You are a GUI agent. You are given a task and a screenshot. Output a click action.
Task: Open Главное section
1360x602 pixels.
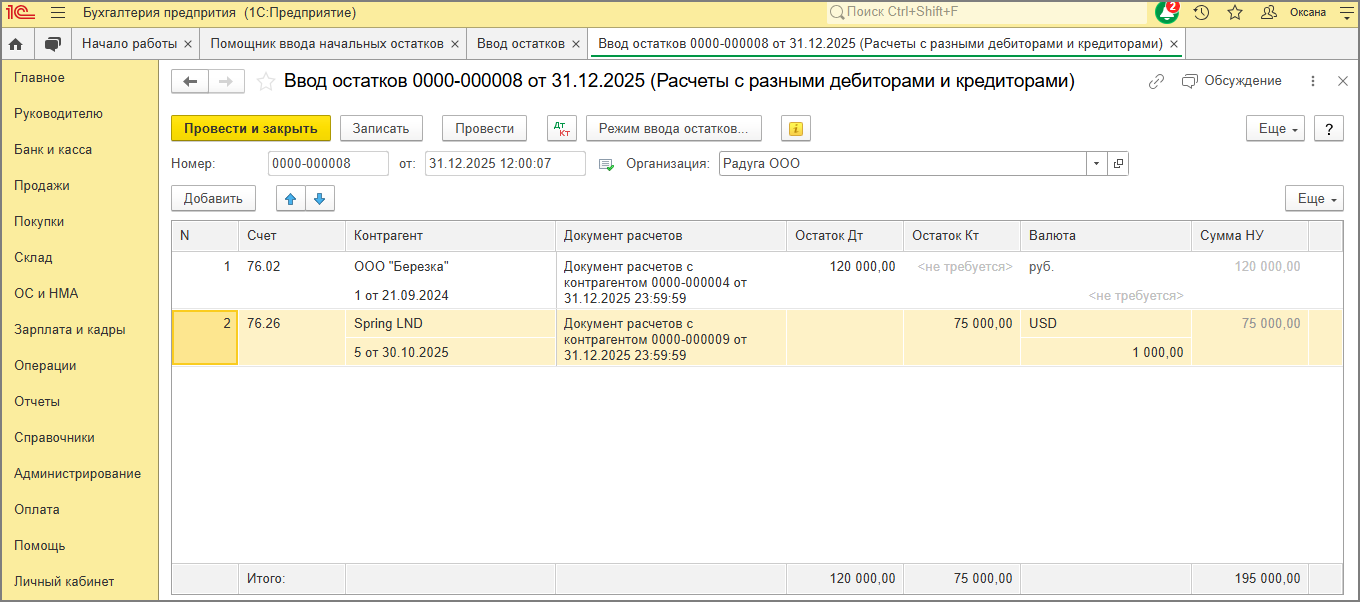click(39, 77)
